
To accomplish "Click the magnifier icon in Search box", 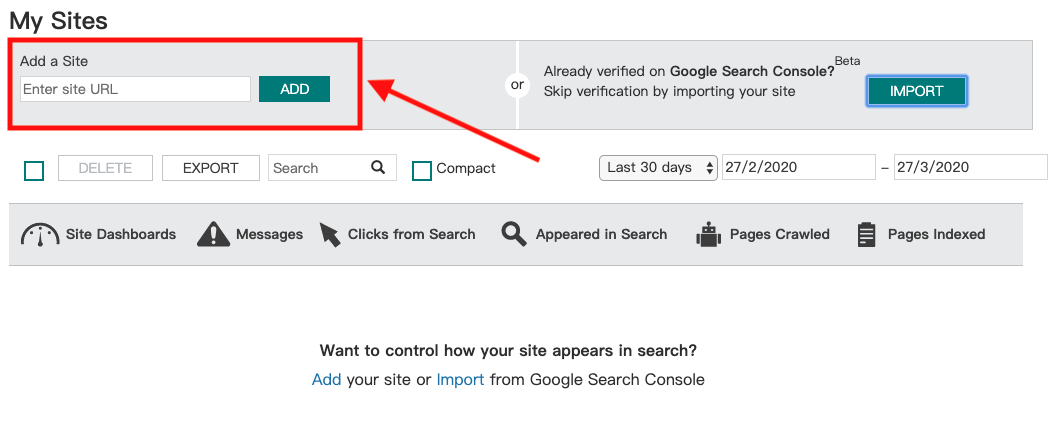I will coord(379,168).
